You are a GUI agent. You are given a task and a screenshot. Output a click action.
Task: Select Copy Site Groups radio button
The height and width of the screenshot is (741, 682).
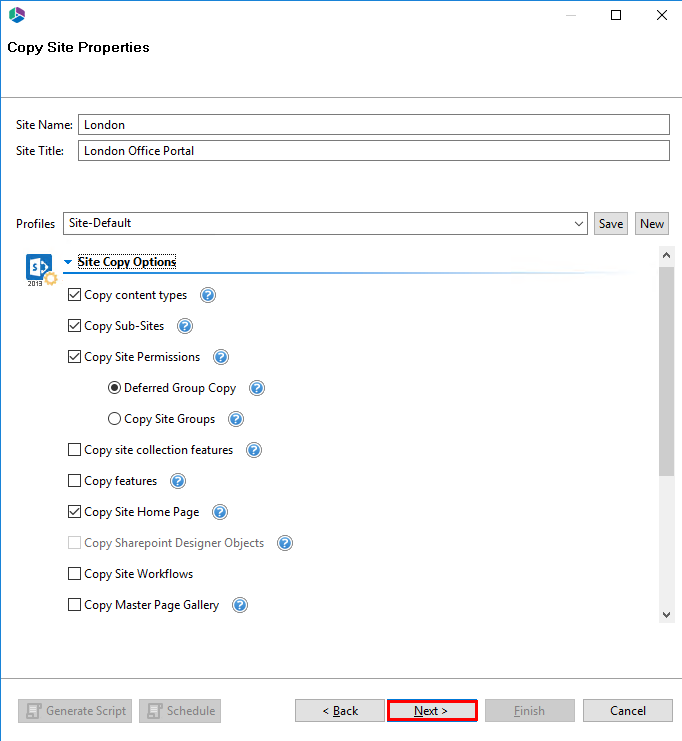pyautogui.click(x=115, y=419)
